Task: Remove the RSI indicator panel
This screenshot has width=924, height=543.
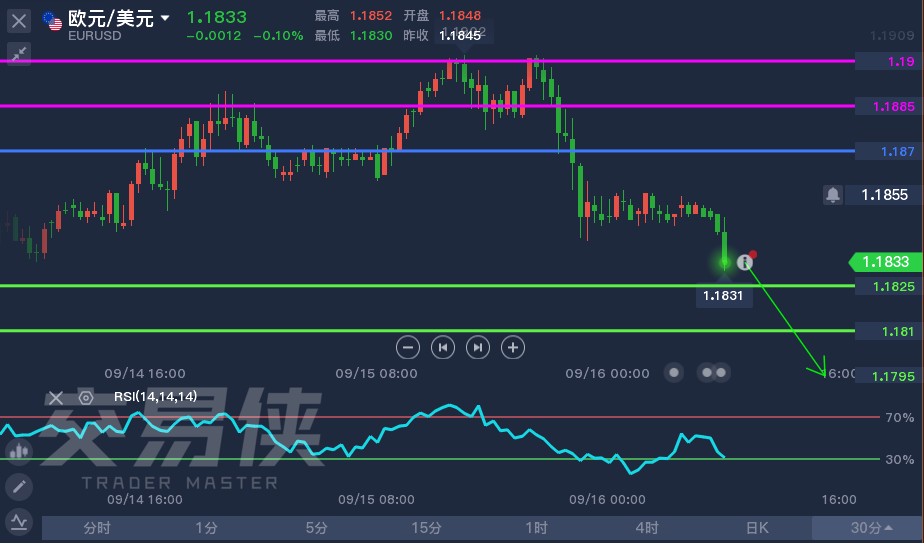Action: [x=55, y=398]
